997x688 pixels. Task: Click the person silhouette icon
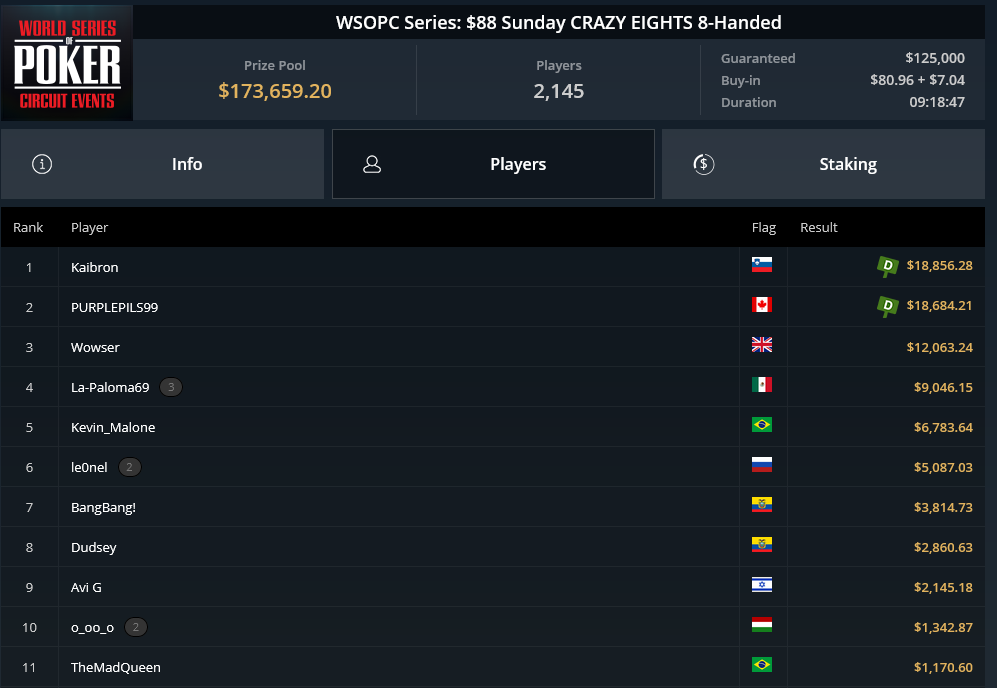[x=372, y=164]
